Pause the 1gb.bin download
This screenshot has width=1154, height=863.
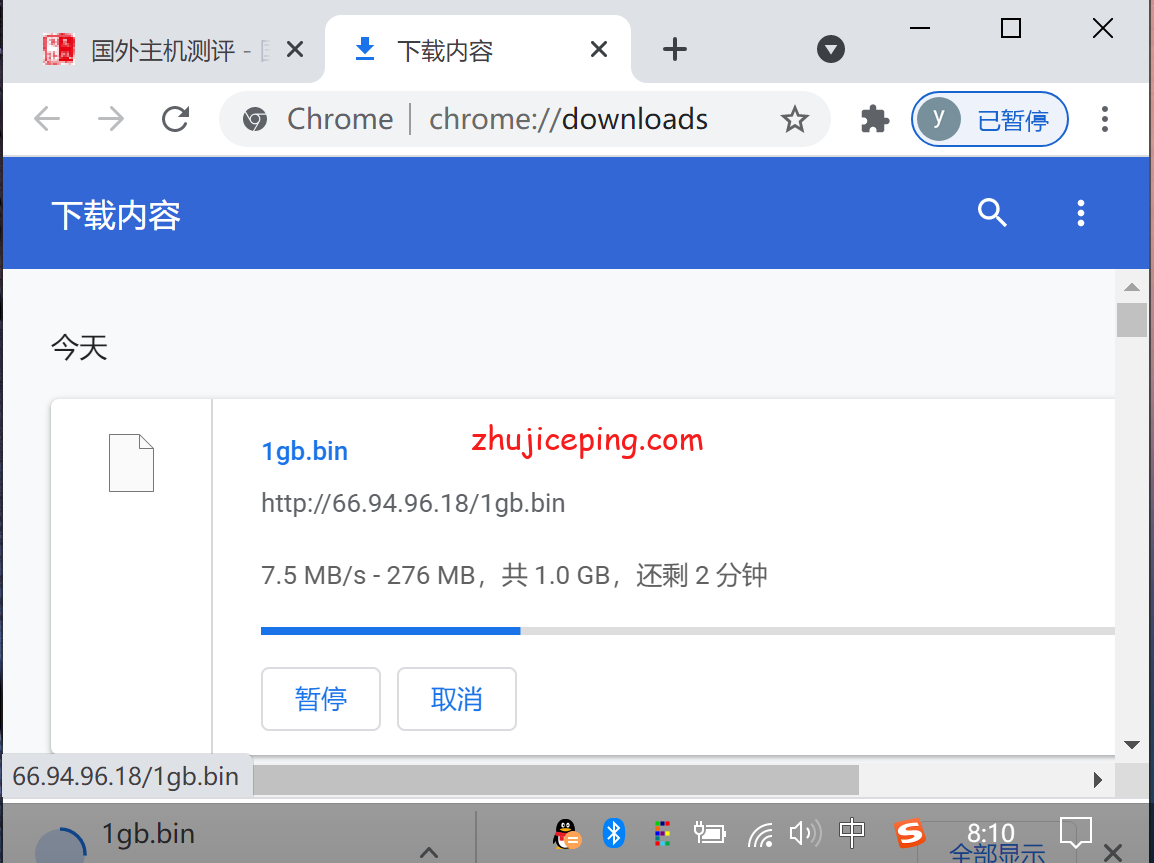click(x=321, y=699)
